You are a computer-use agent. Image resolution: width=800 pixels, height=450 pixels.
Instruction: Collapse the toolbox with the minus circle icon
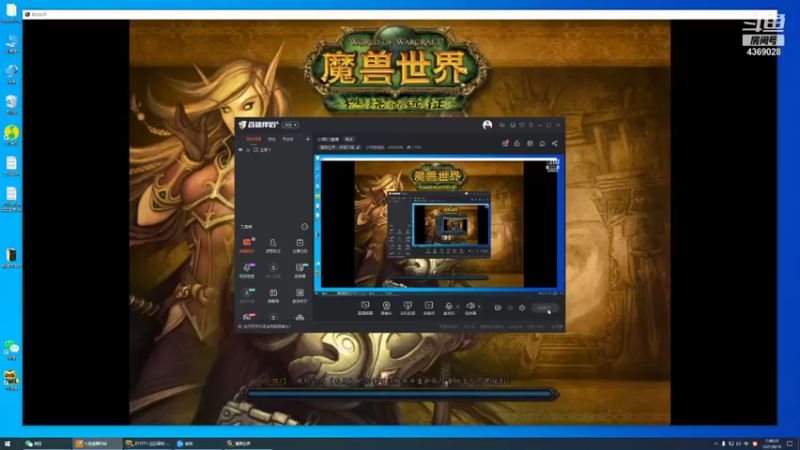[305, 227]
